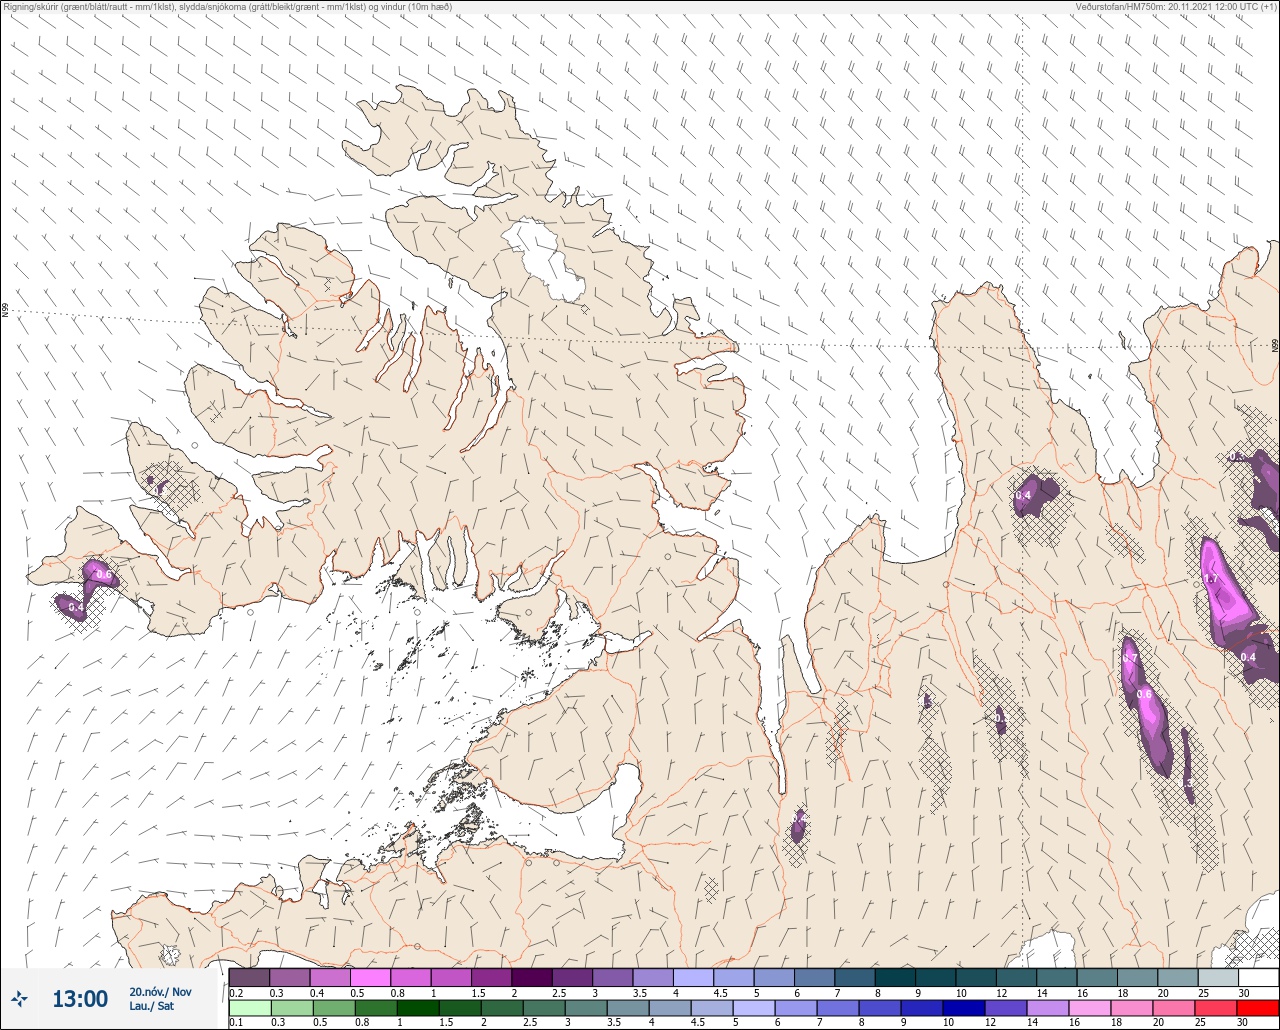1280x1030 pixels.
Task: Pick the white 30 swatch in top legend row
Action: (x=1258, y=977)
